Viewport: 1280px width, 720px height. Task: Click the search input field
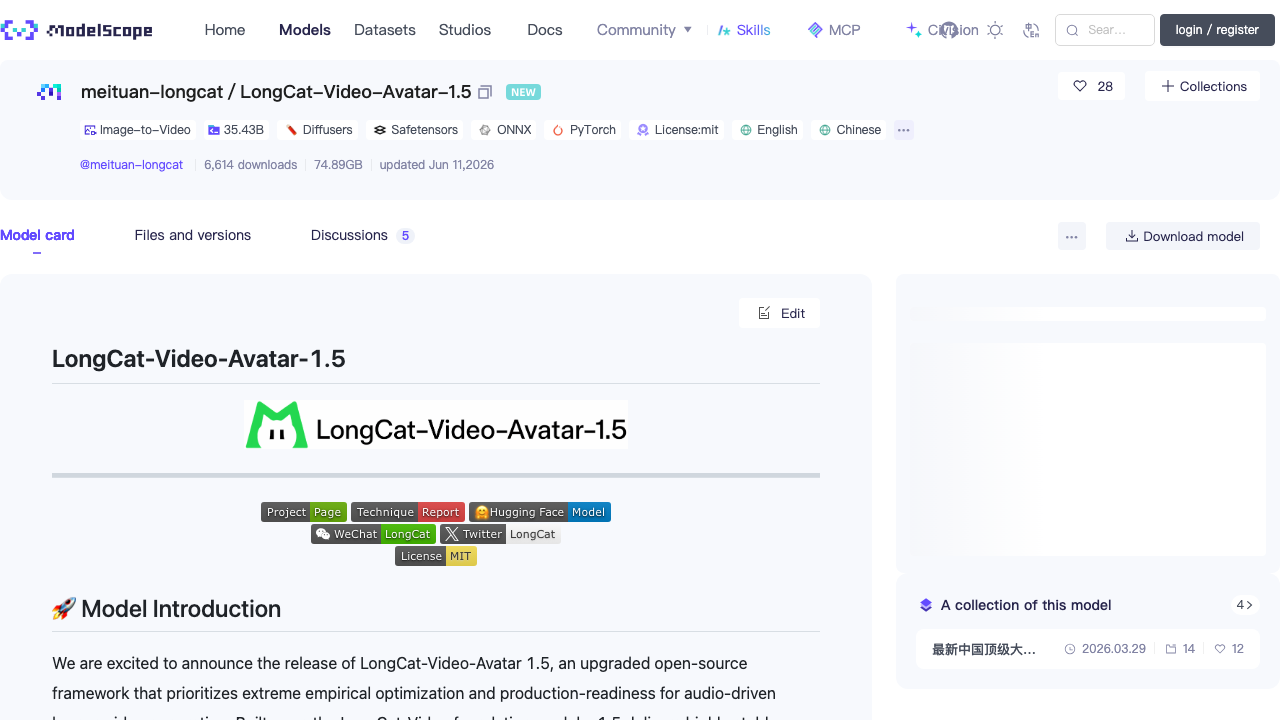(1105, 30)
